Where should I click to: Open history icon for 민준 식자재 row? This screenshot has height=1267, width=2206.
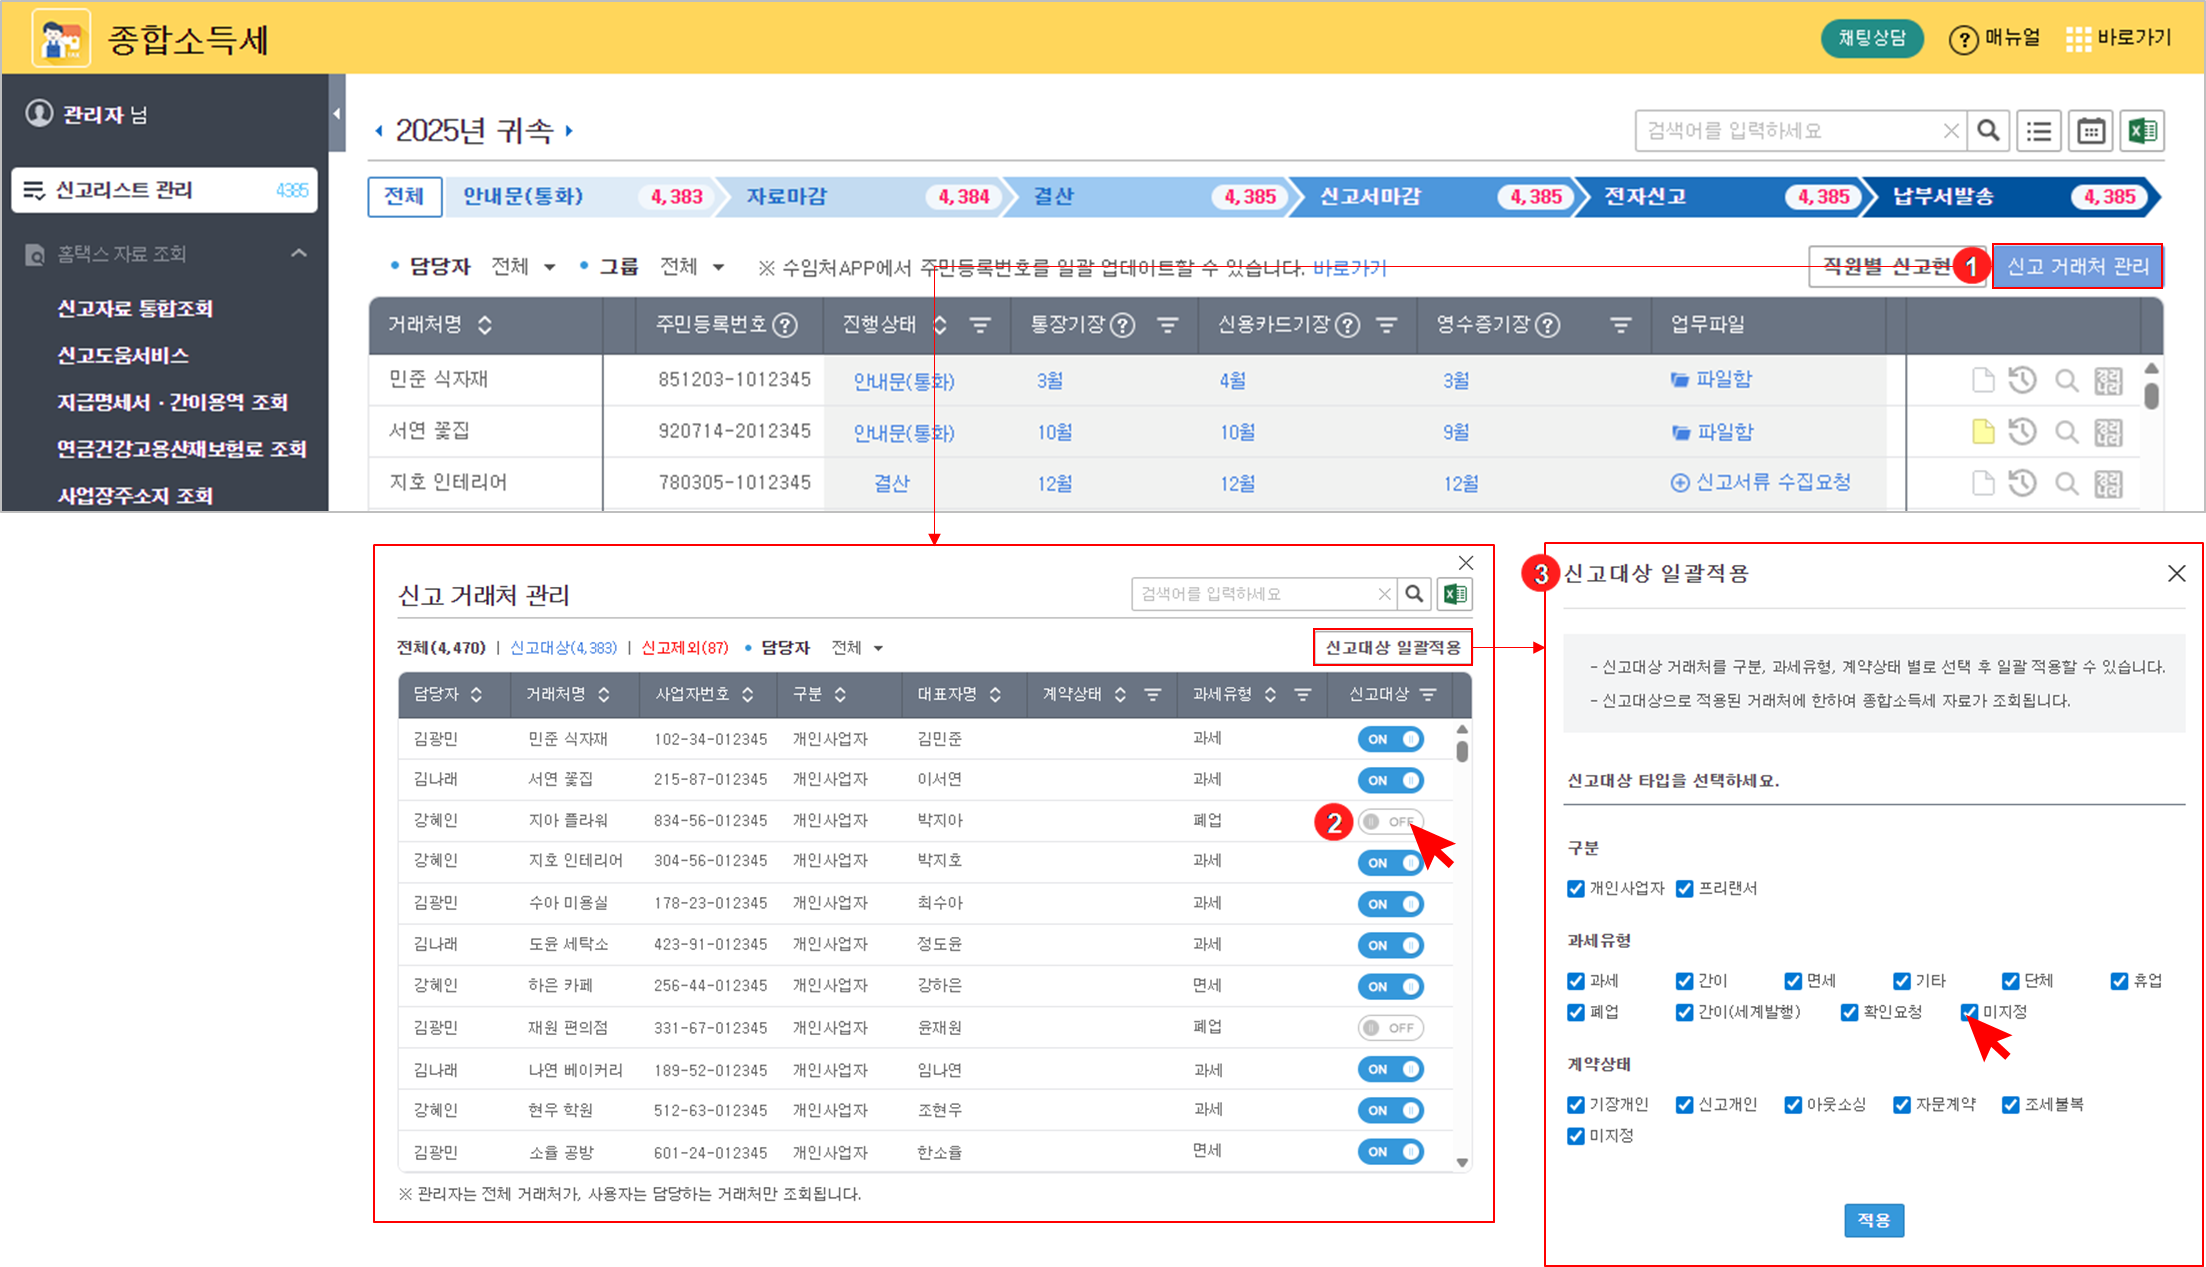coord(2023,380)
